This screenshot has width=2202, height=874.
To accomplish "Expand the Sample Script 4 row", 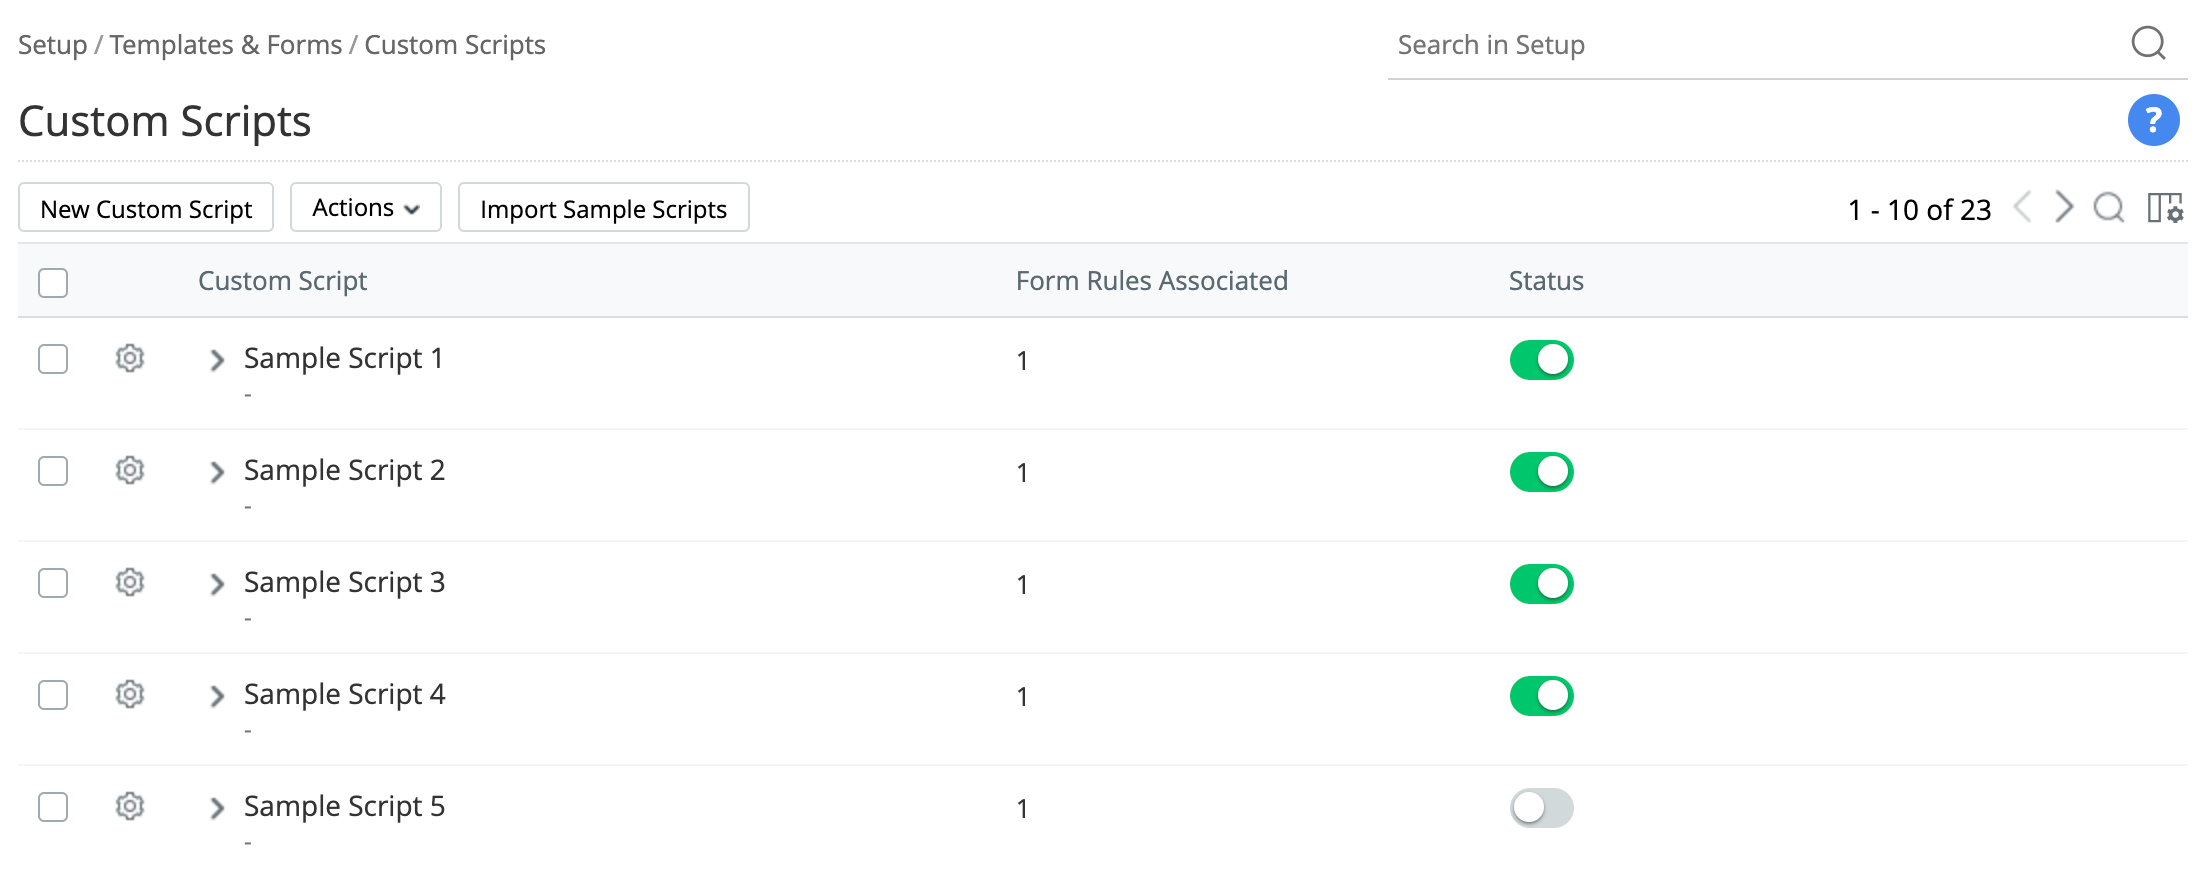I will click(x=217, y=696).
